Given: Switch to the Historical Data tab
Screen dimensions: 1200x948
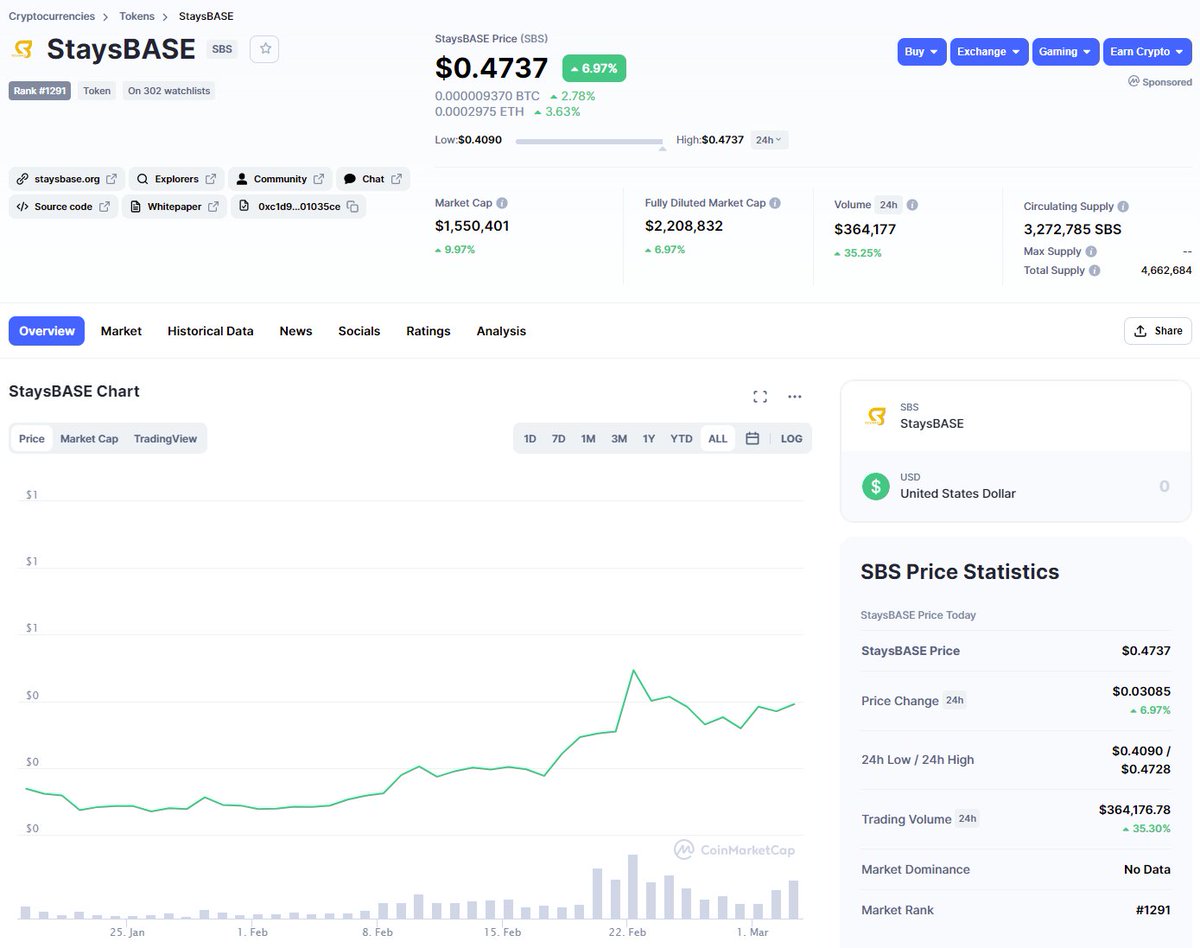Looking at the screenshot, I should tap(210, 330).
